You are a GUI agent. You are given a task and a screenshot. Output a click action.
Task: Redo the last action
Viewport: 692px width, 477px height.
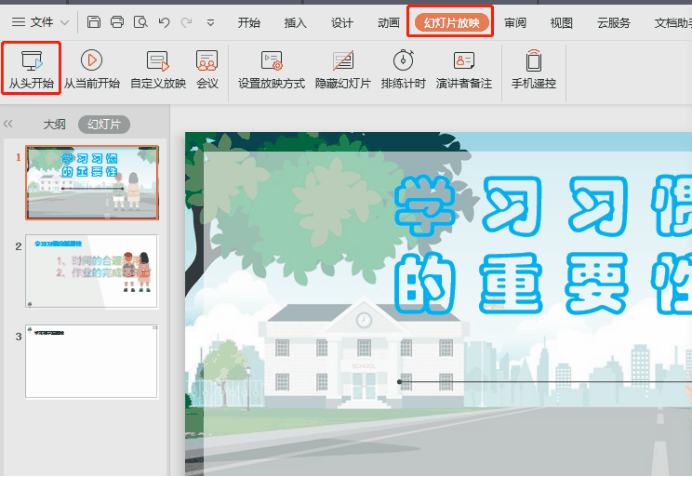187,23
